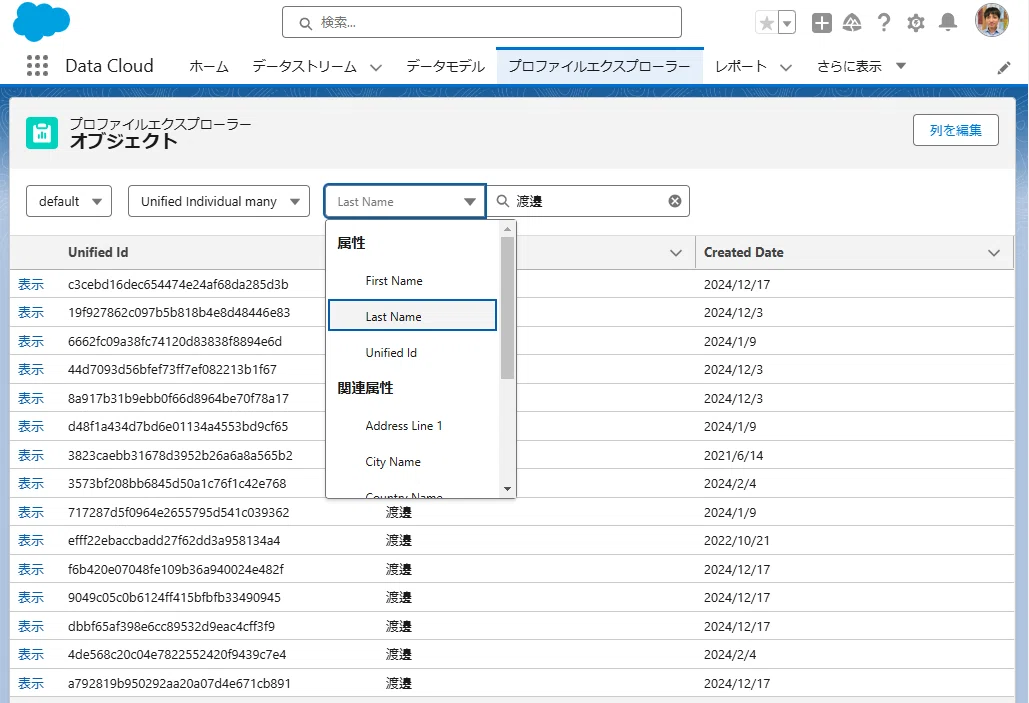Open the setup gear icon

point(915,23)
